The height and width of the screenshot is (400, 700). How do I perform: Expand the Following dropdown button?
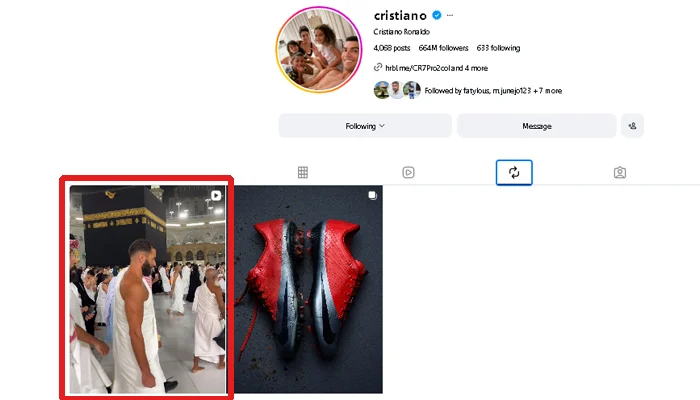click(365, 126)
